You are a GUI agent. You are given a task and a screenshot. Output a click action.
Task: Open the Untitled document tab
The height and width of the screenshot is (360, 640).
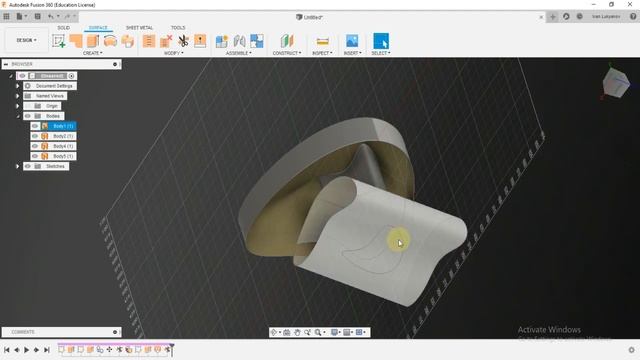(x=309, y=17)
